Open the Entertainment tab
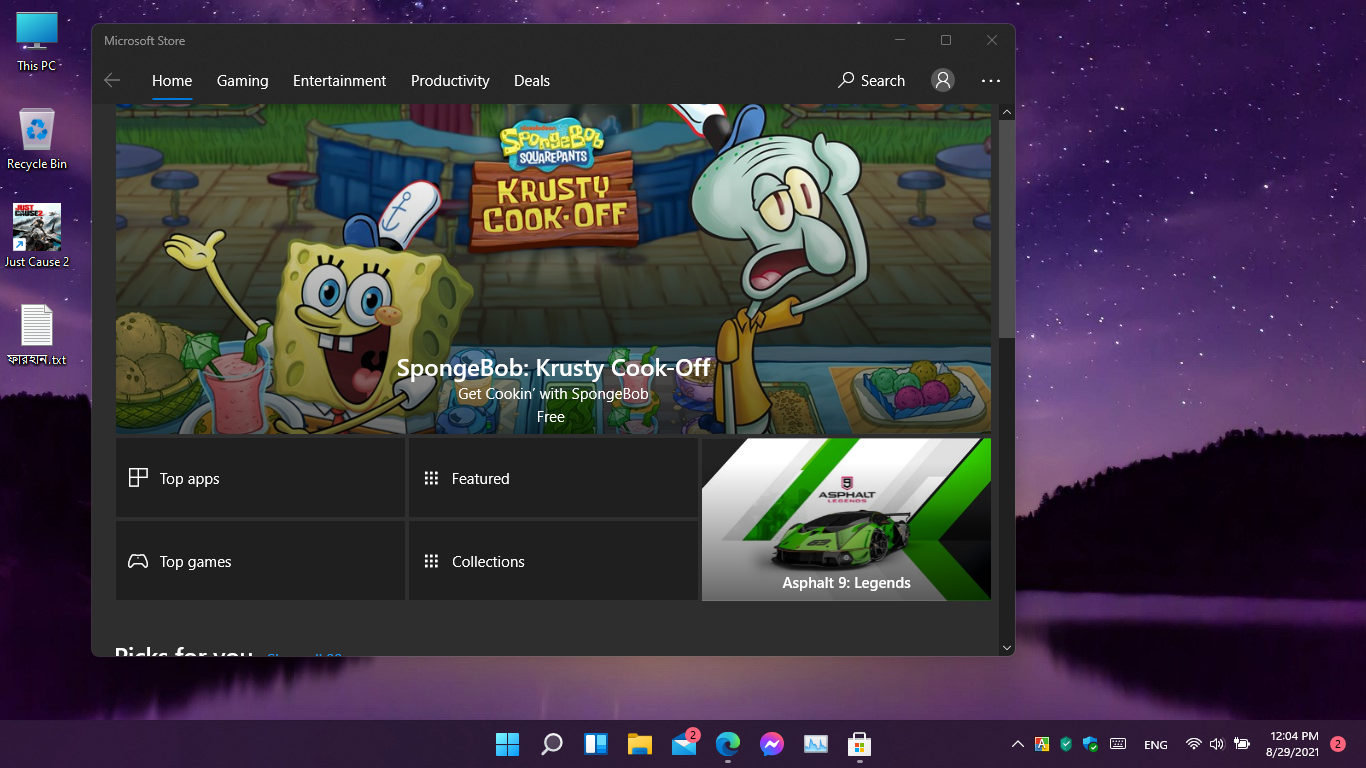Viewport: 1366px width, 768px height. click(x=340, y=81)
